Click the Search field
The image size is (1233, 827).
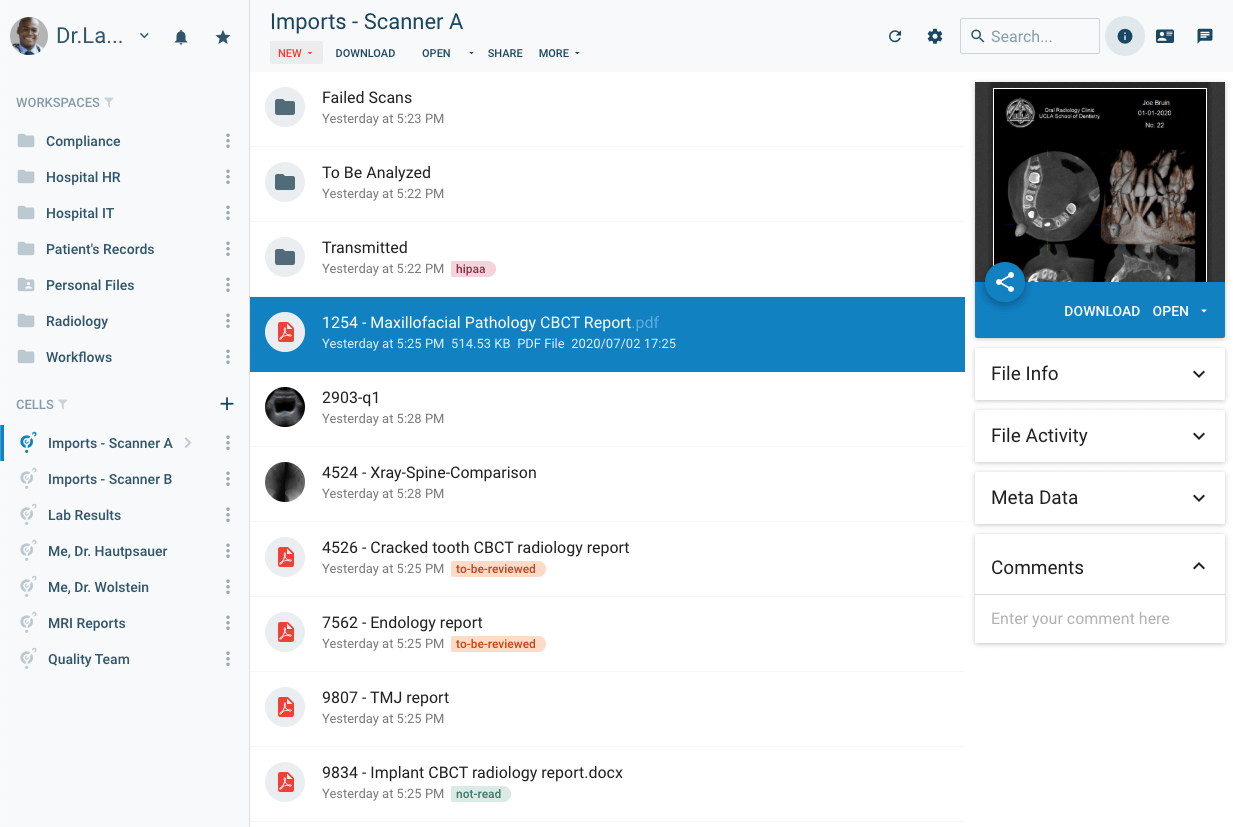tap(1030, 36)
